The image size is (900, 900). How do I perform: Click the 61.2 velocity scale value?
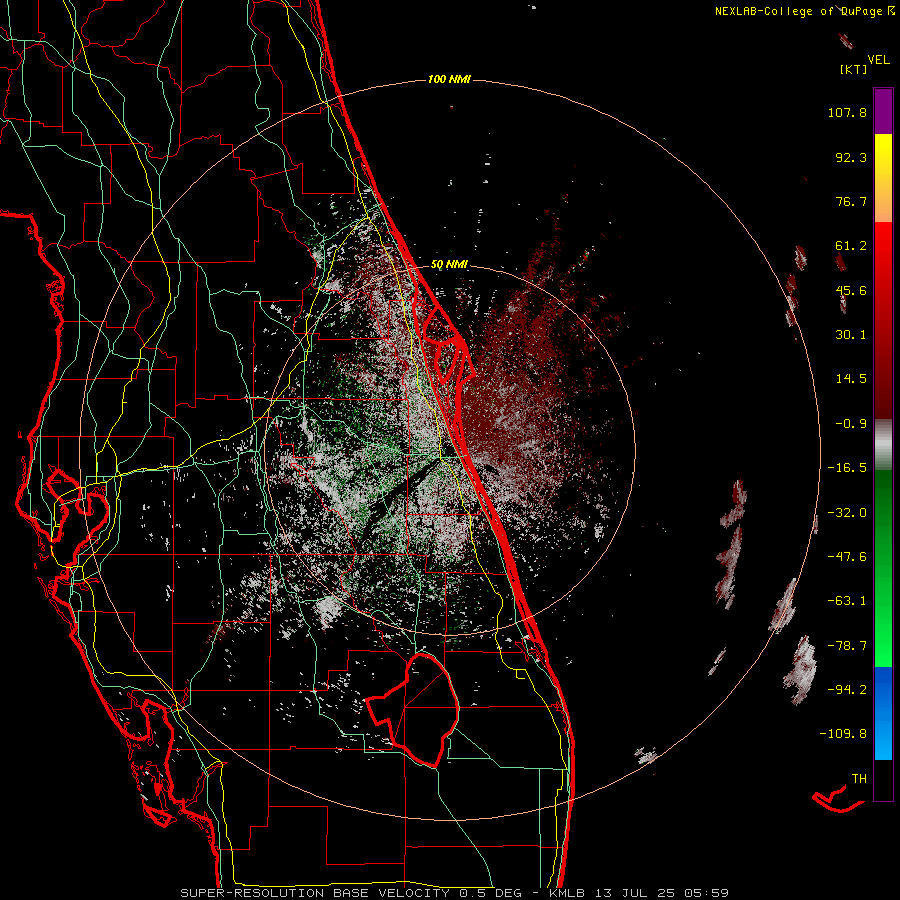tap(851, 246)
